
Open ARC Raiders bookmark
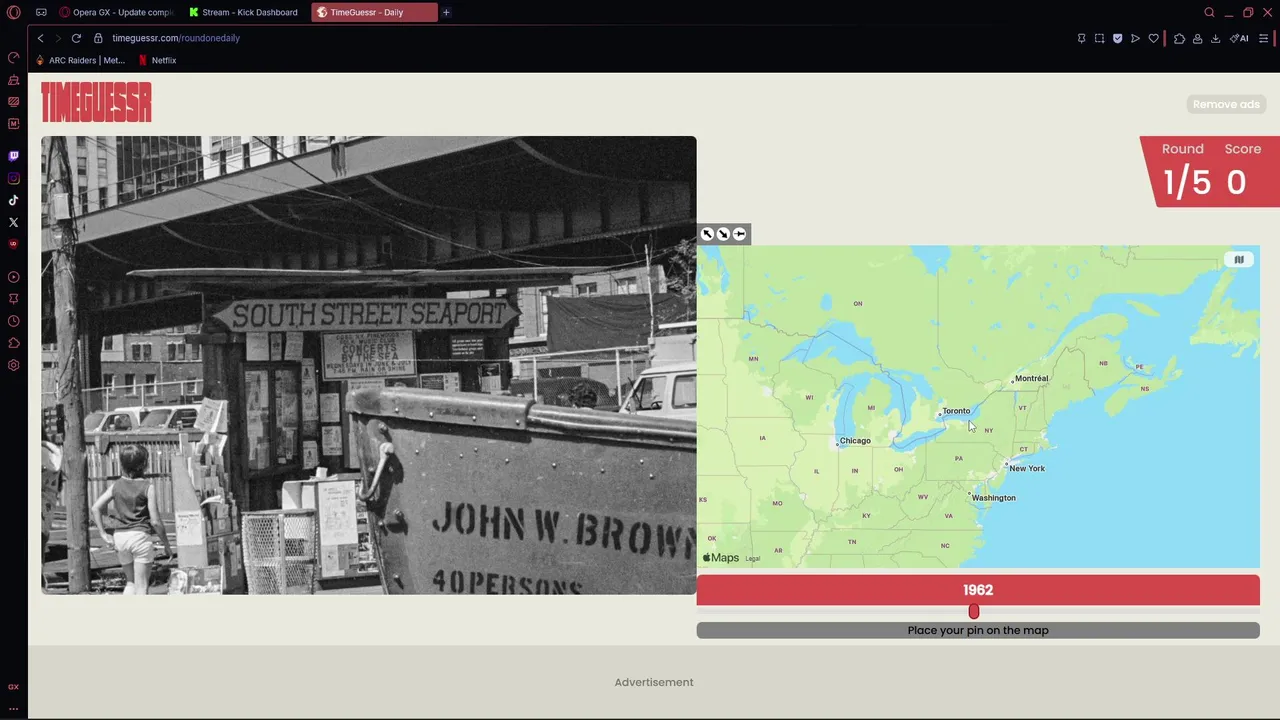click(x=80, y=60)
